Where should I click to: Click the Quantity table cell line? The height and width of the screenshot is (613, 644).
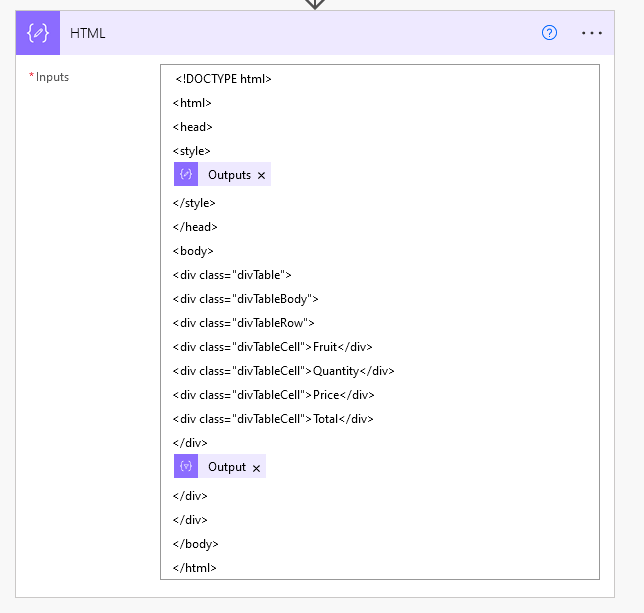pos(283,371)
